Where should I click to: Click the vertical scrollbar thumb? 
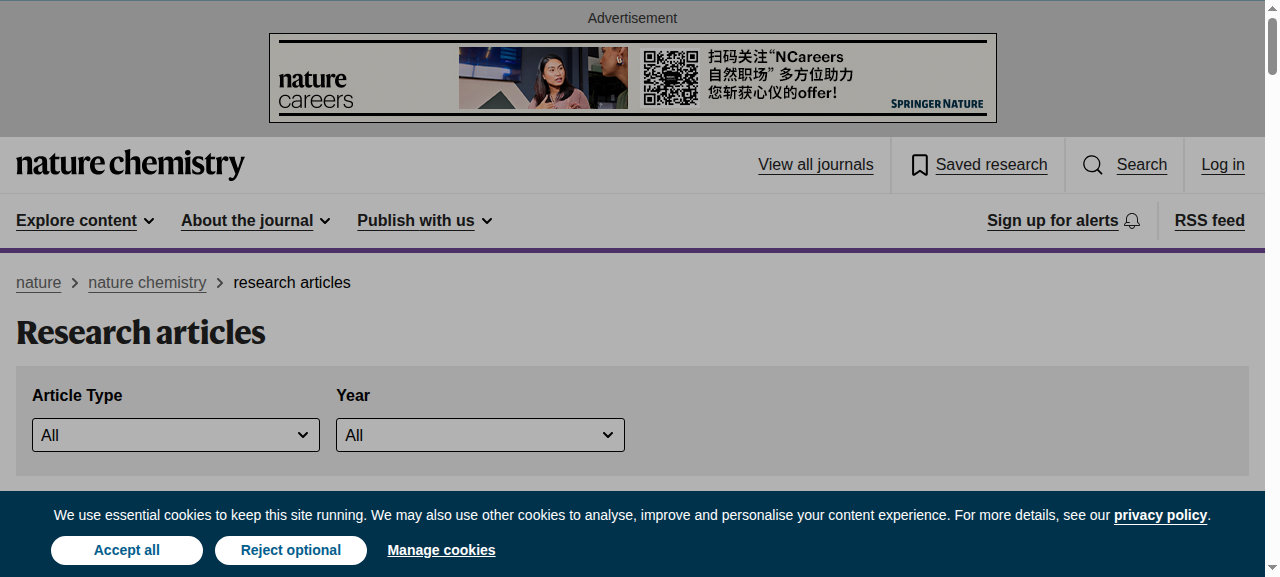(1272, 45)
